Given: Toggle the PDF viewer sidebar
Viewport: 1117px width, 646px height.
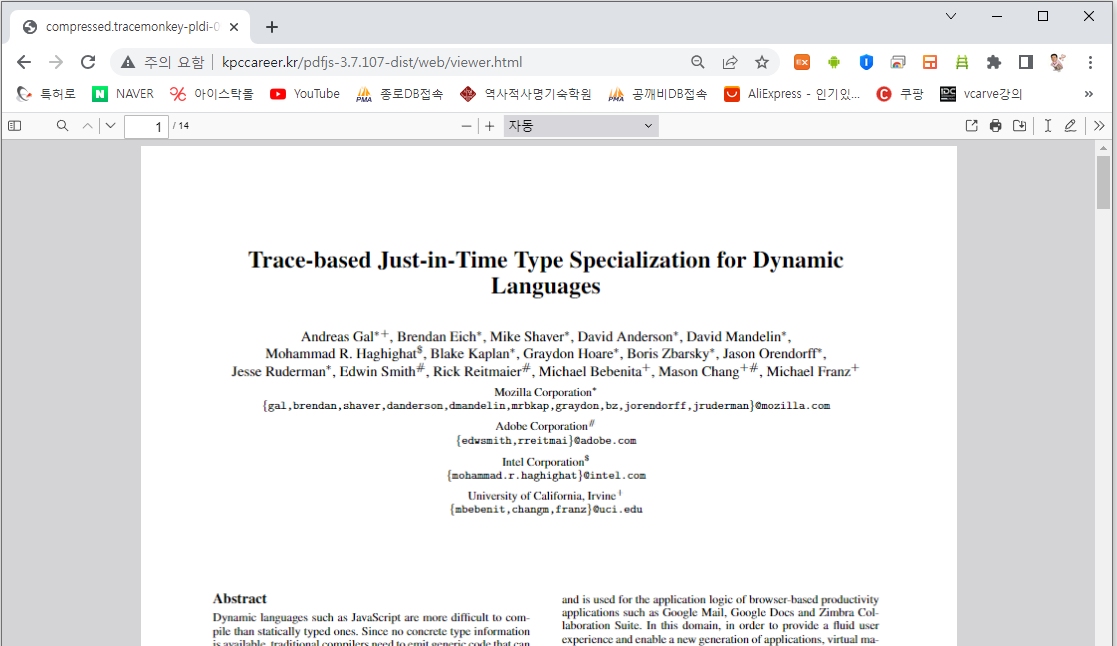Looking at the screenshot, I should click(x=14, y=126).
